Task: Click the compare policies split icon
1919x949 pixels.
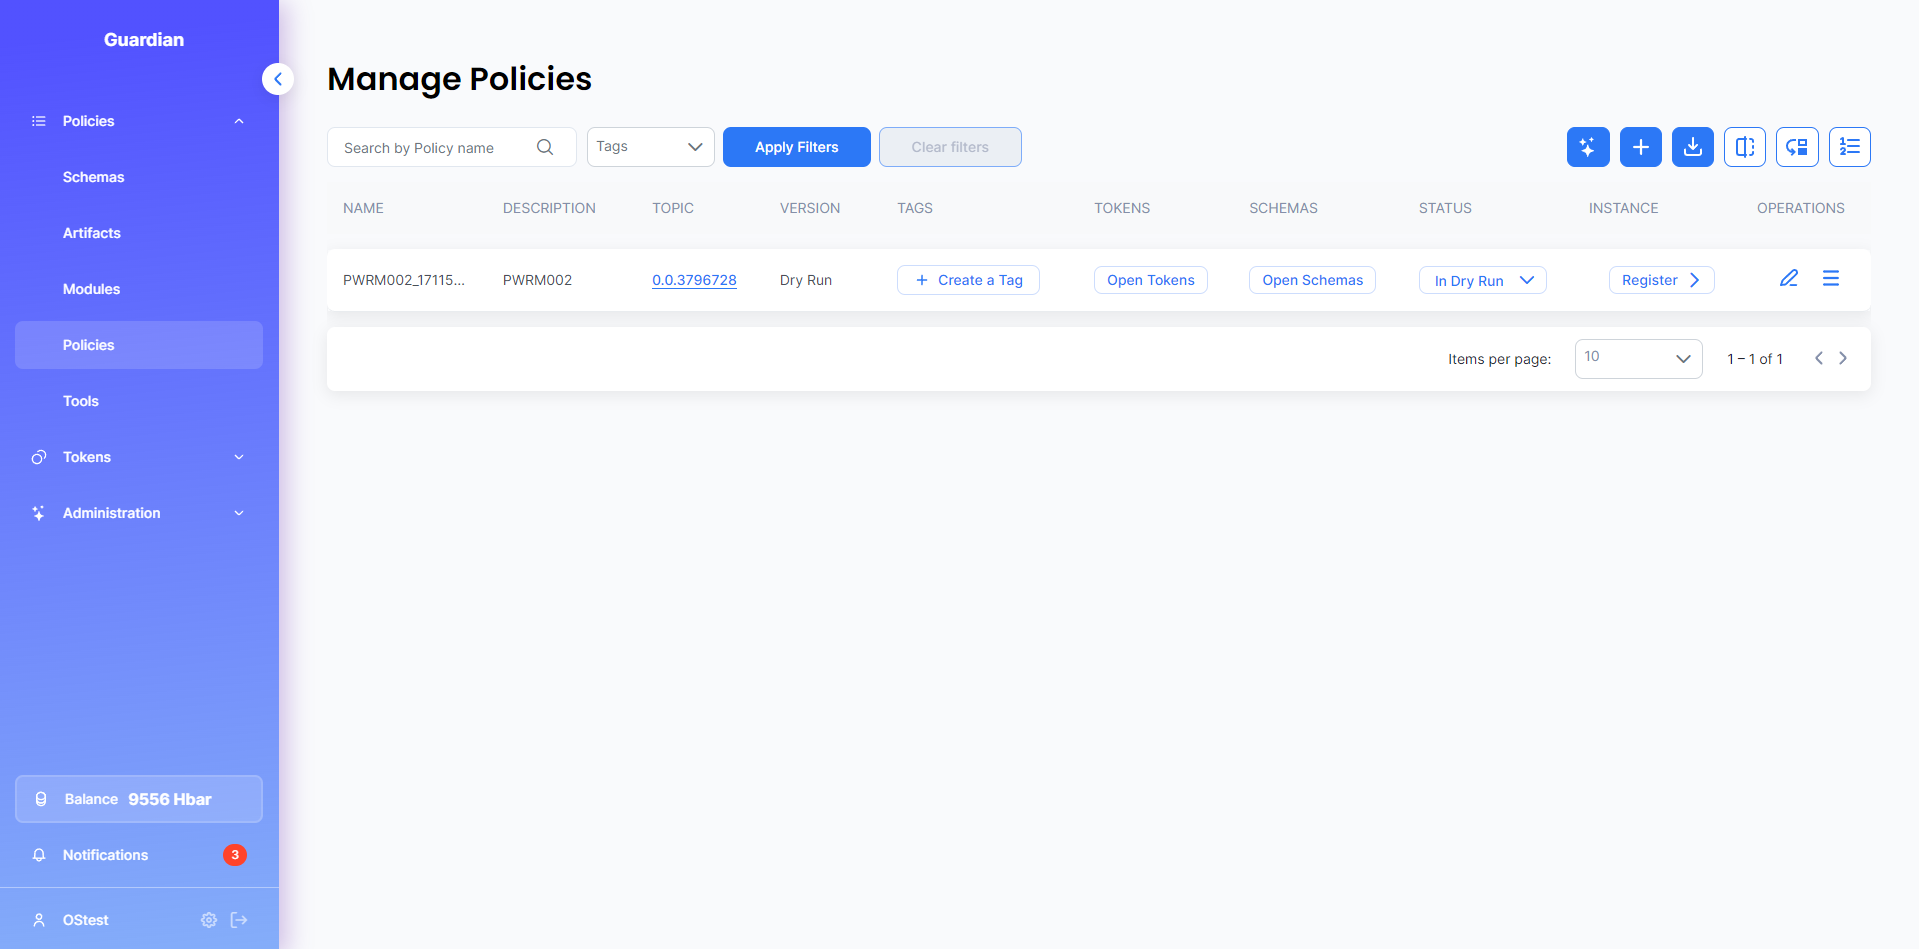Action: [x=1744, y=147]
